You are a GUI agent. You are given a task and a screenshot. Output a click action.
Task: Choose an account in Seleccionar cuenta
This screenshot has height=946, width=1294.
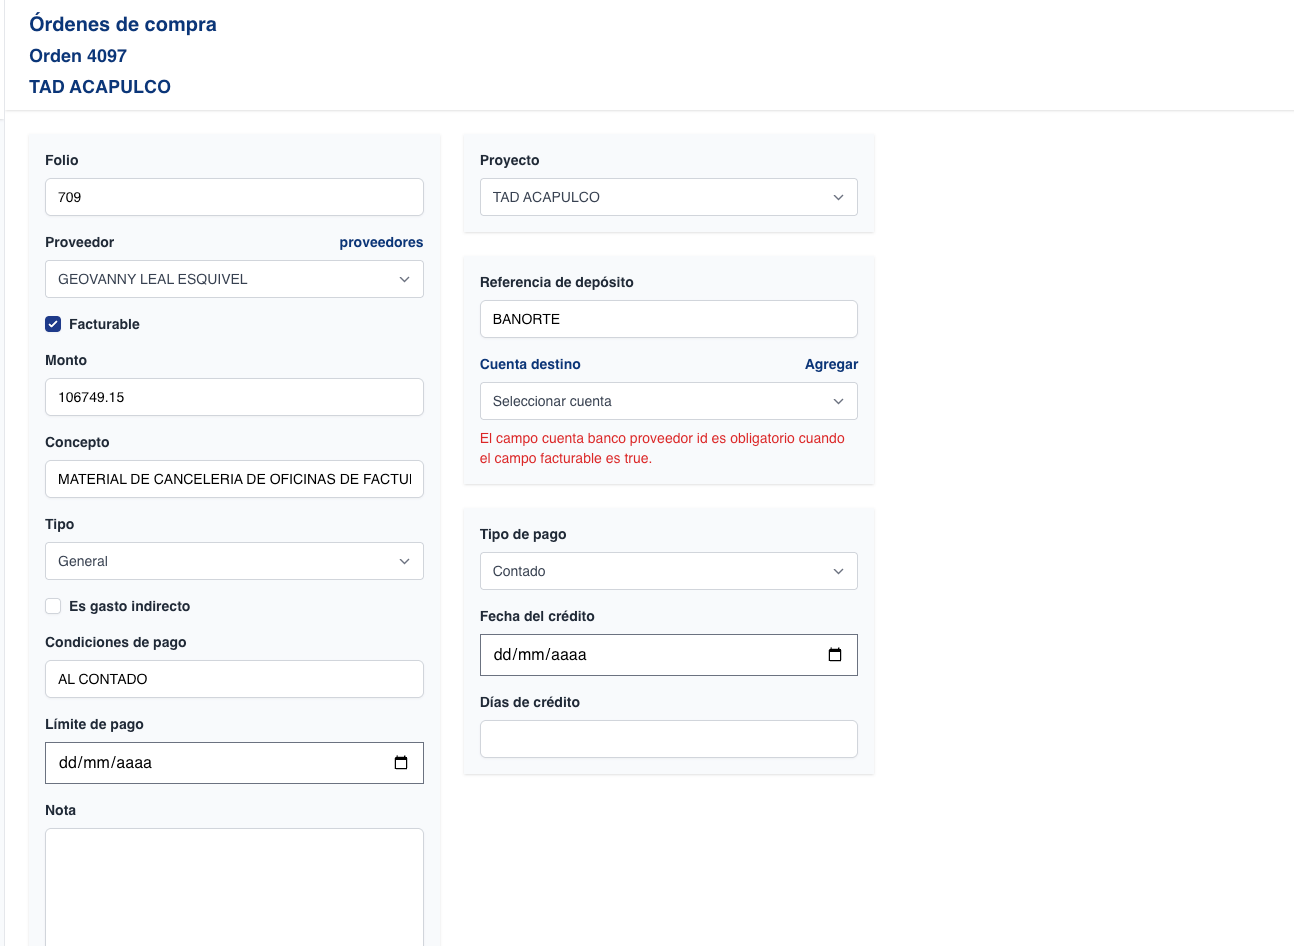pos(668,401)
